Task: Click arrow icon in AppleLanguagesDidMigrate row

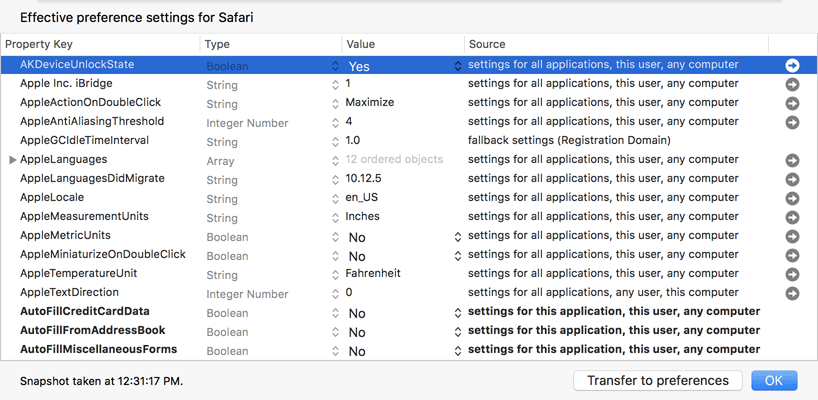Action: (792, 179)
